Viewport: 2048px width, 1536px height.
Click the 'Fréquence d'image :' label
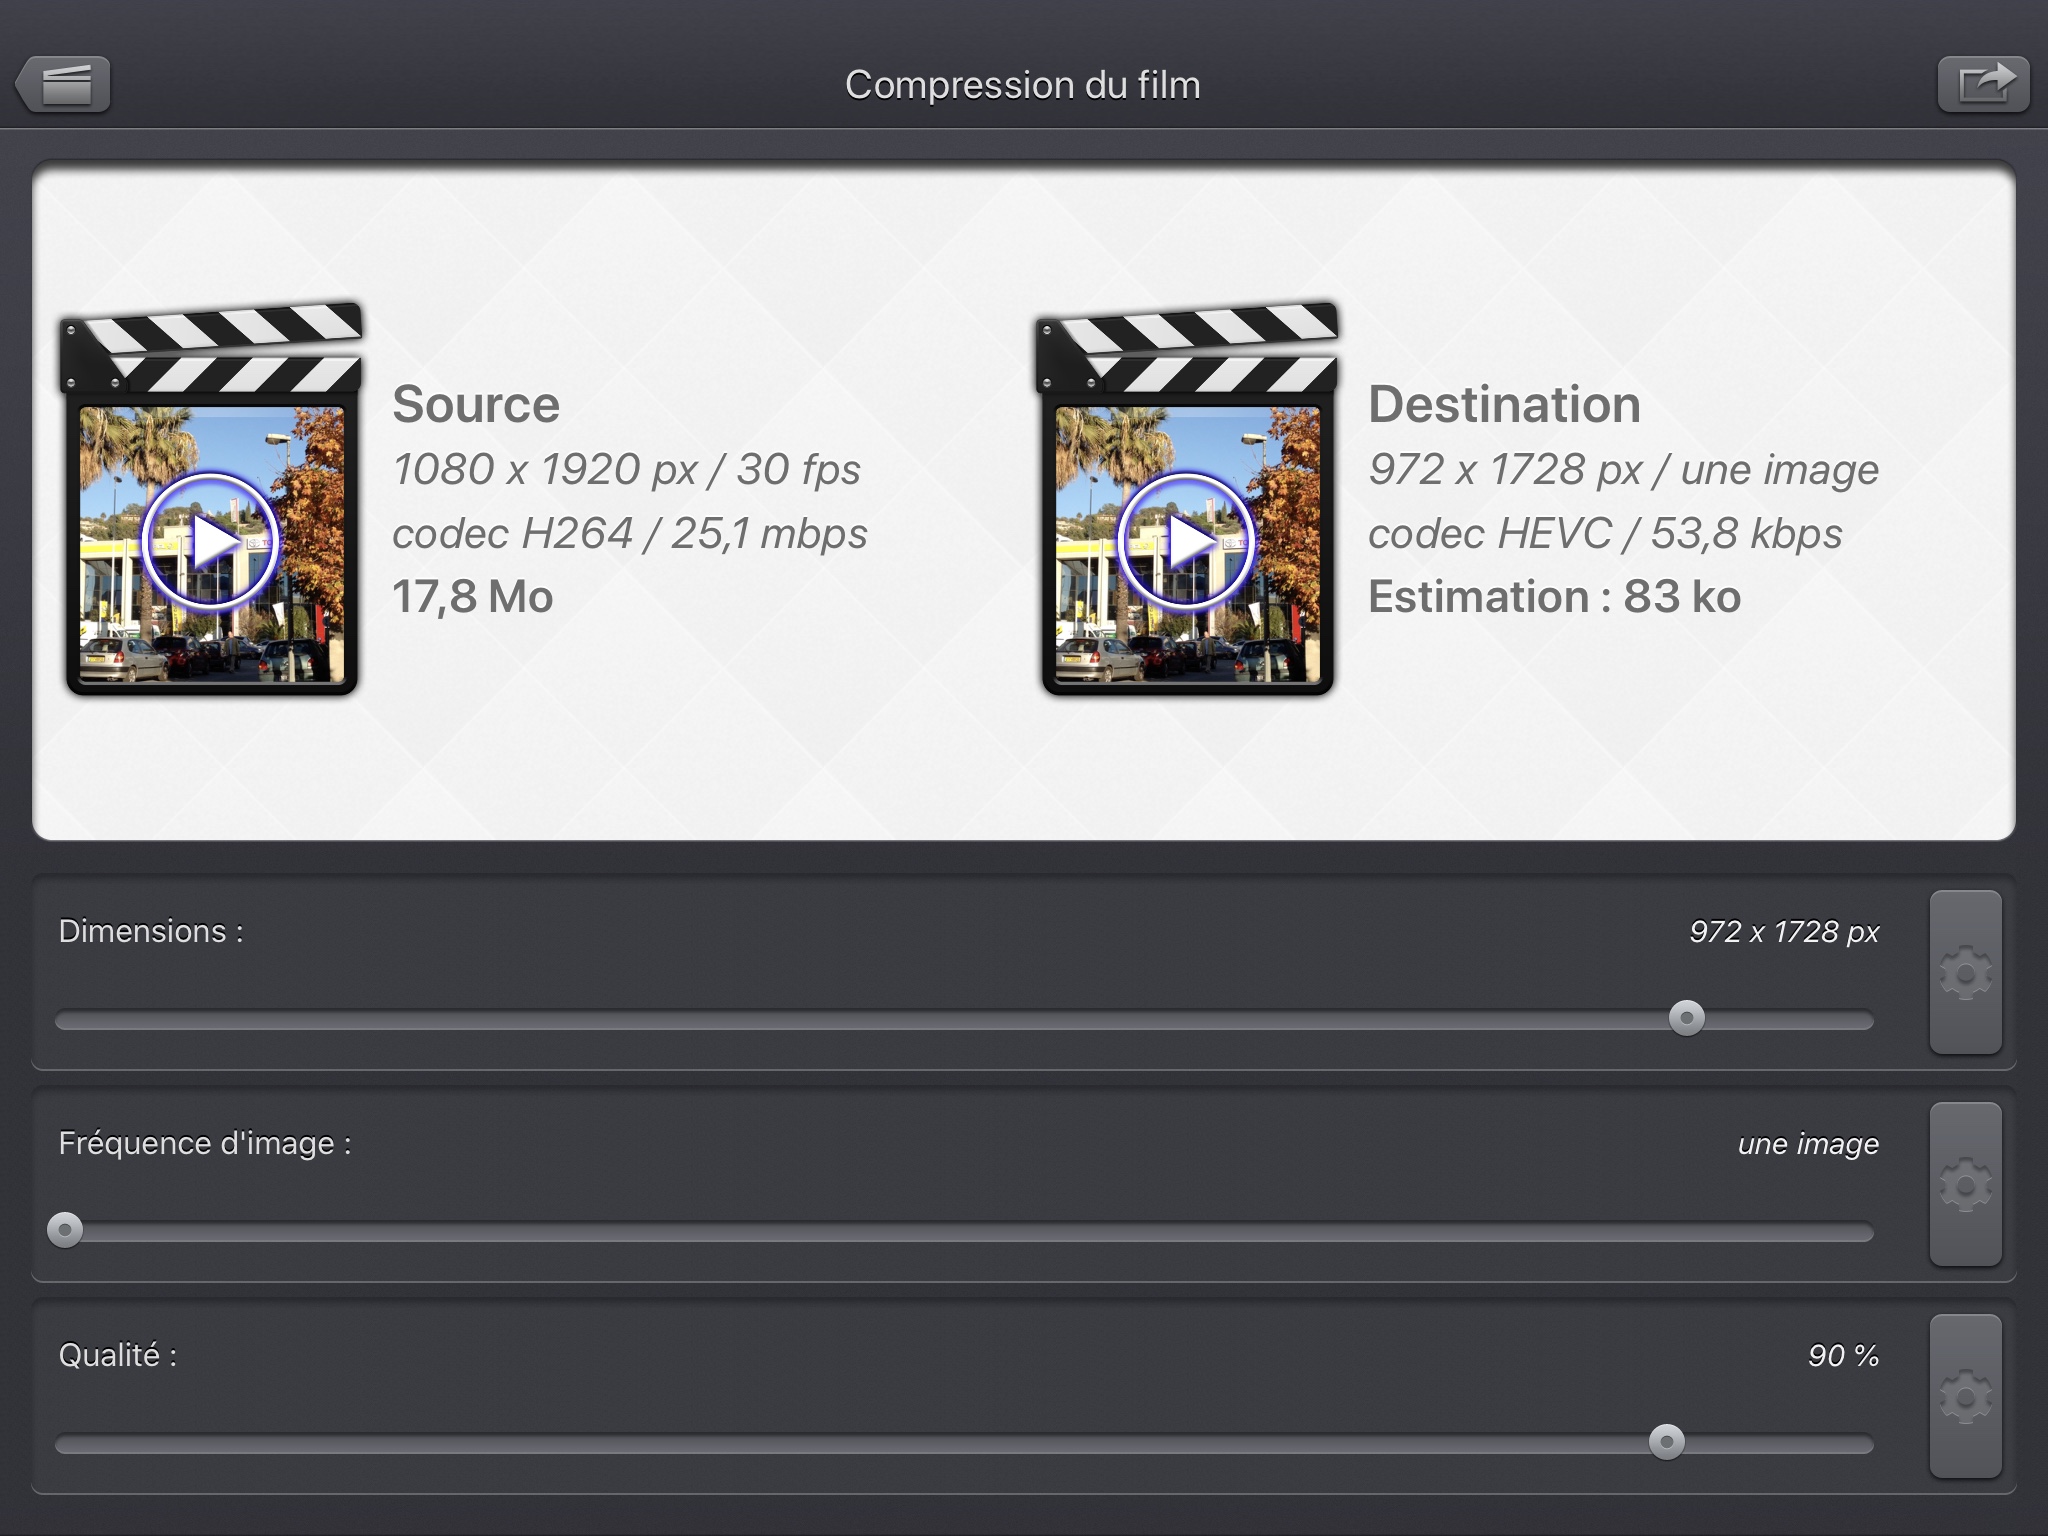click(x=205, y=1143)
